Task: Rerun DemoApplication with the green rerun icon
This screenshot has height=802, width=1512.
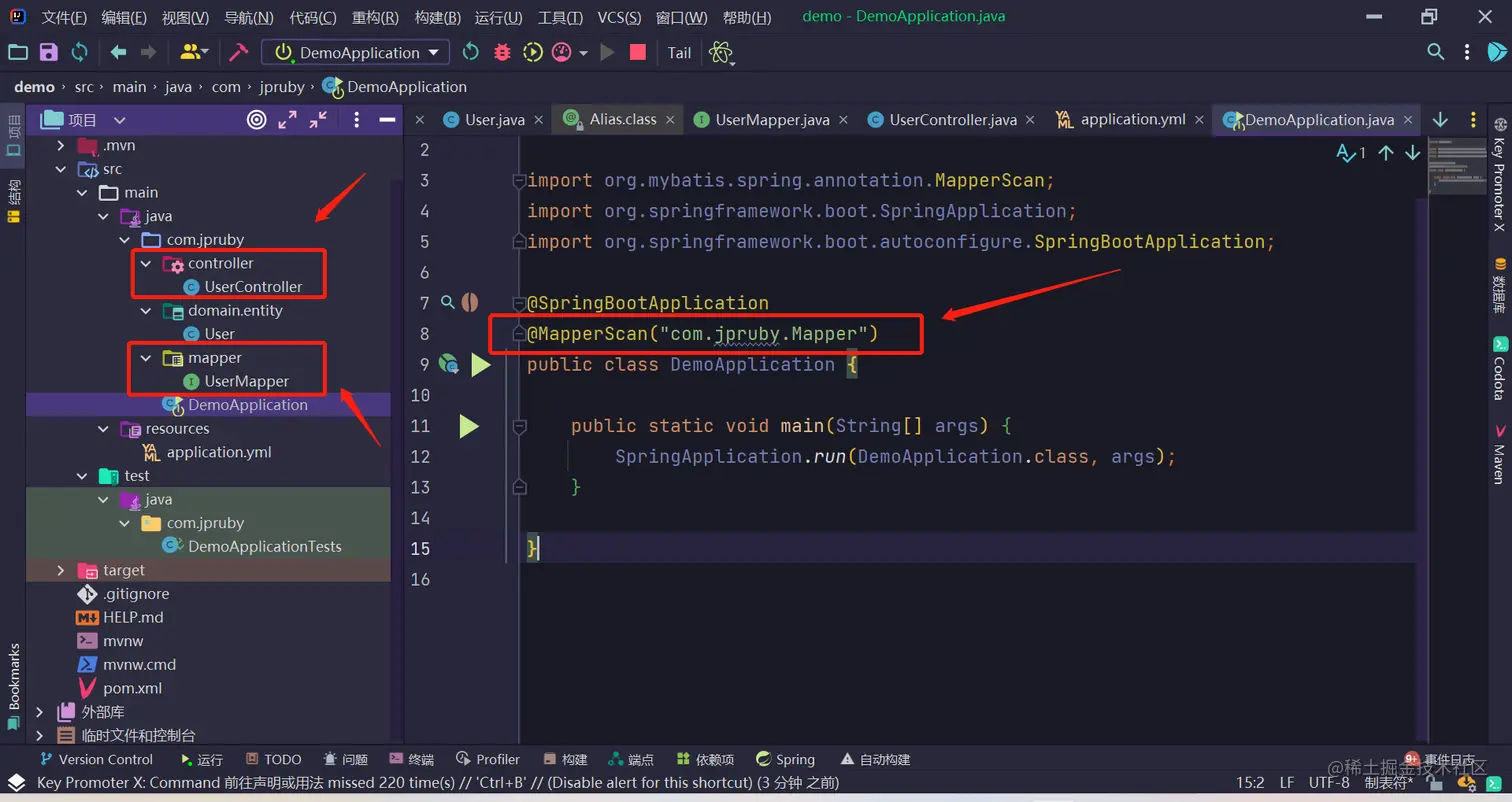Action: 471,52
